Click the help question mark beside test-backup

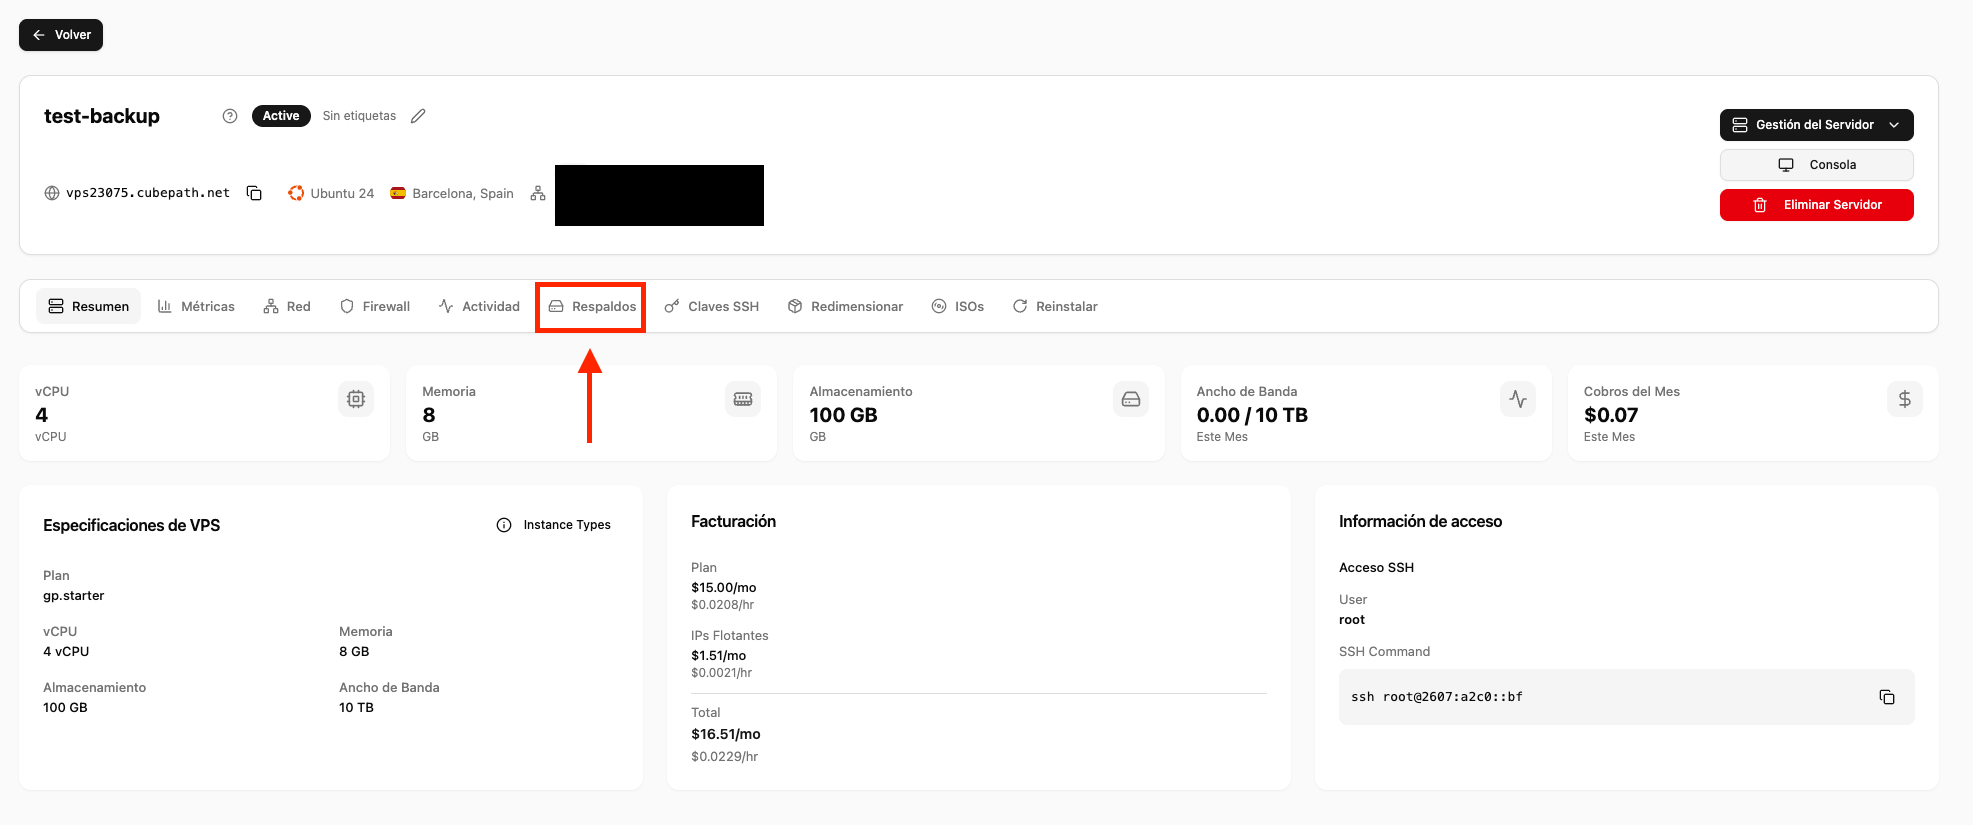230,116
